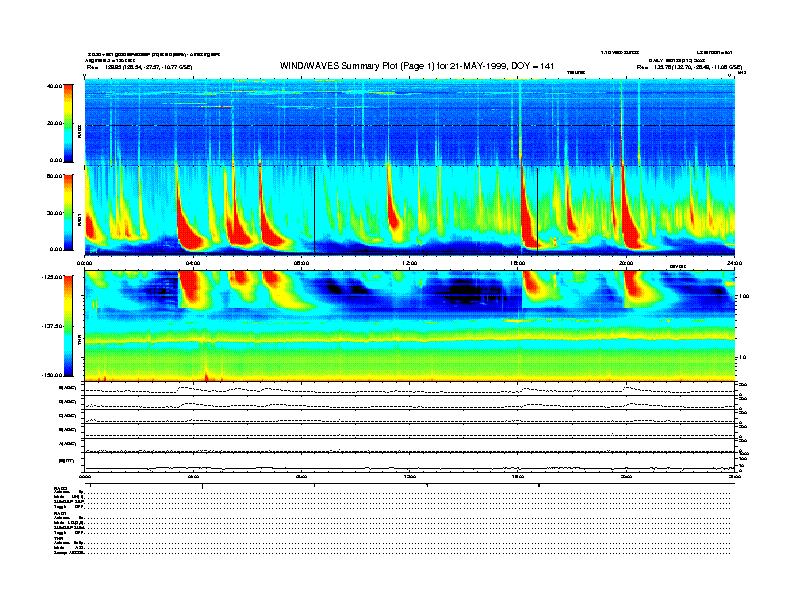Screen dimensions: 792x612
Task: Click 12:00 on the RAD1 time axis
Action: pyautogui.click(x=410, y=263)
